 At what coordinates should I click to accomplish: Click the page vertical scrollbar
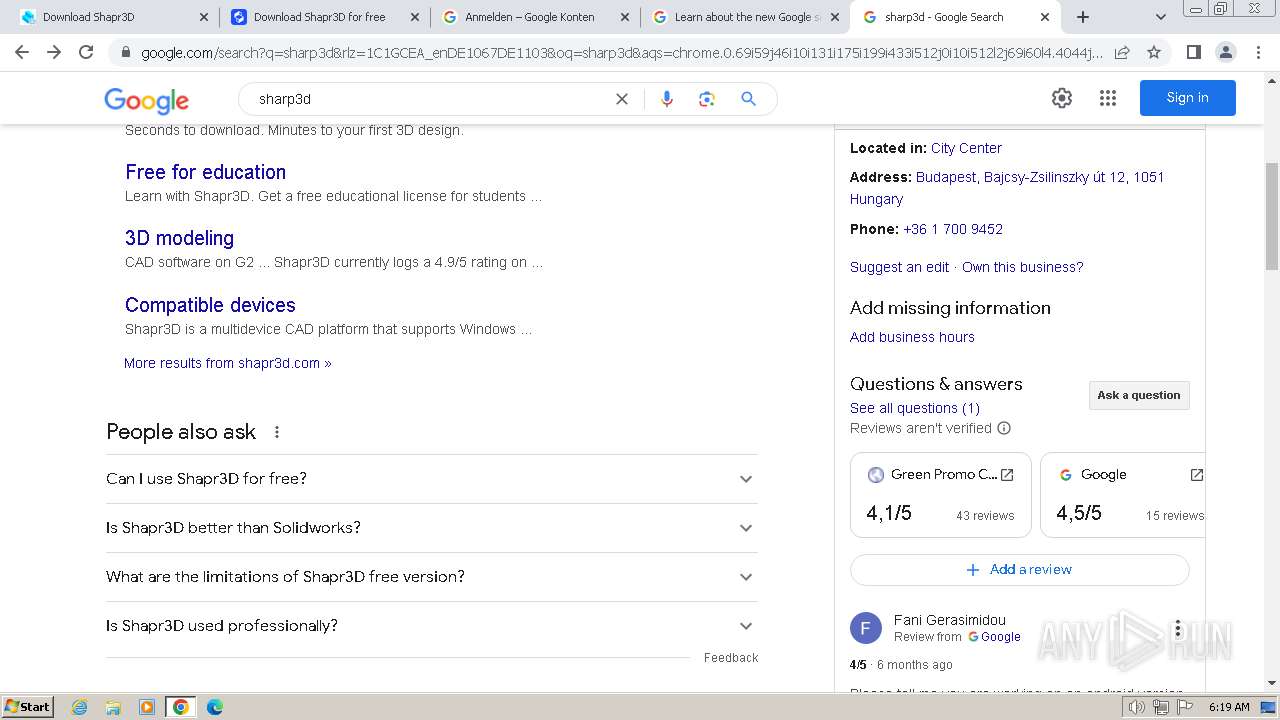(x=1272, y=217)
